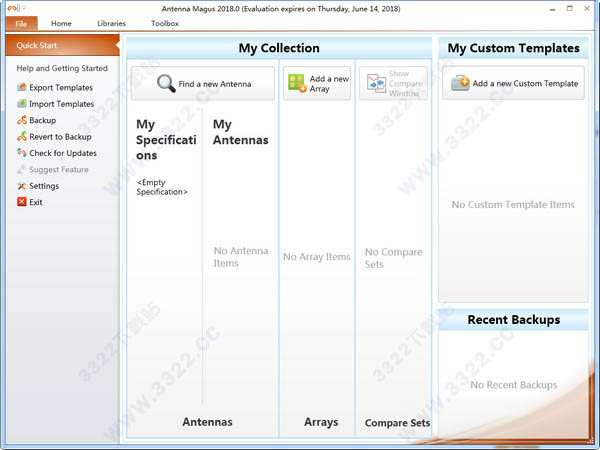Screen dimensions: 600x450
Task: Maximize the Antenna Magus window
Action: [570, 8]
